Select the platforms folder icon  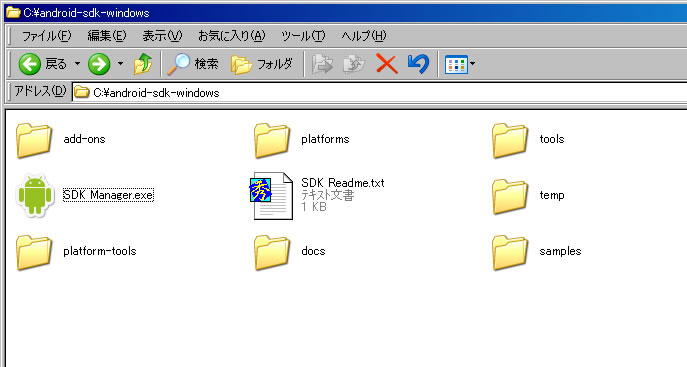(x=272, y=140)
